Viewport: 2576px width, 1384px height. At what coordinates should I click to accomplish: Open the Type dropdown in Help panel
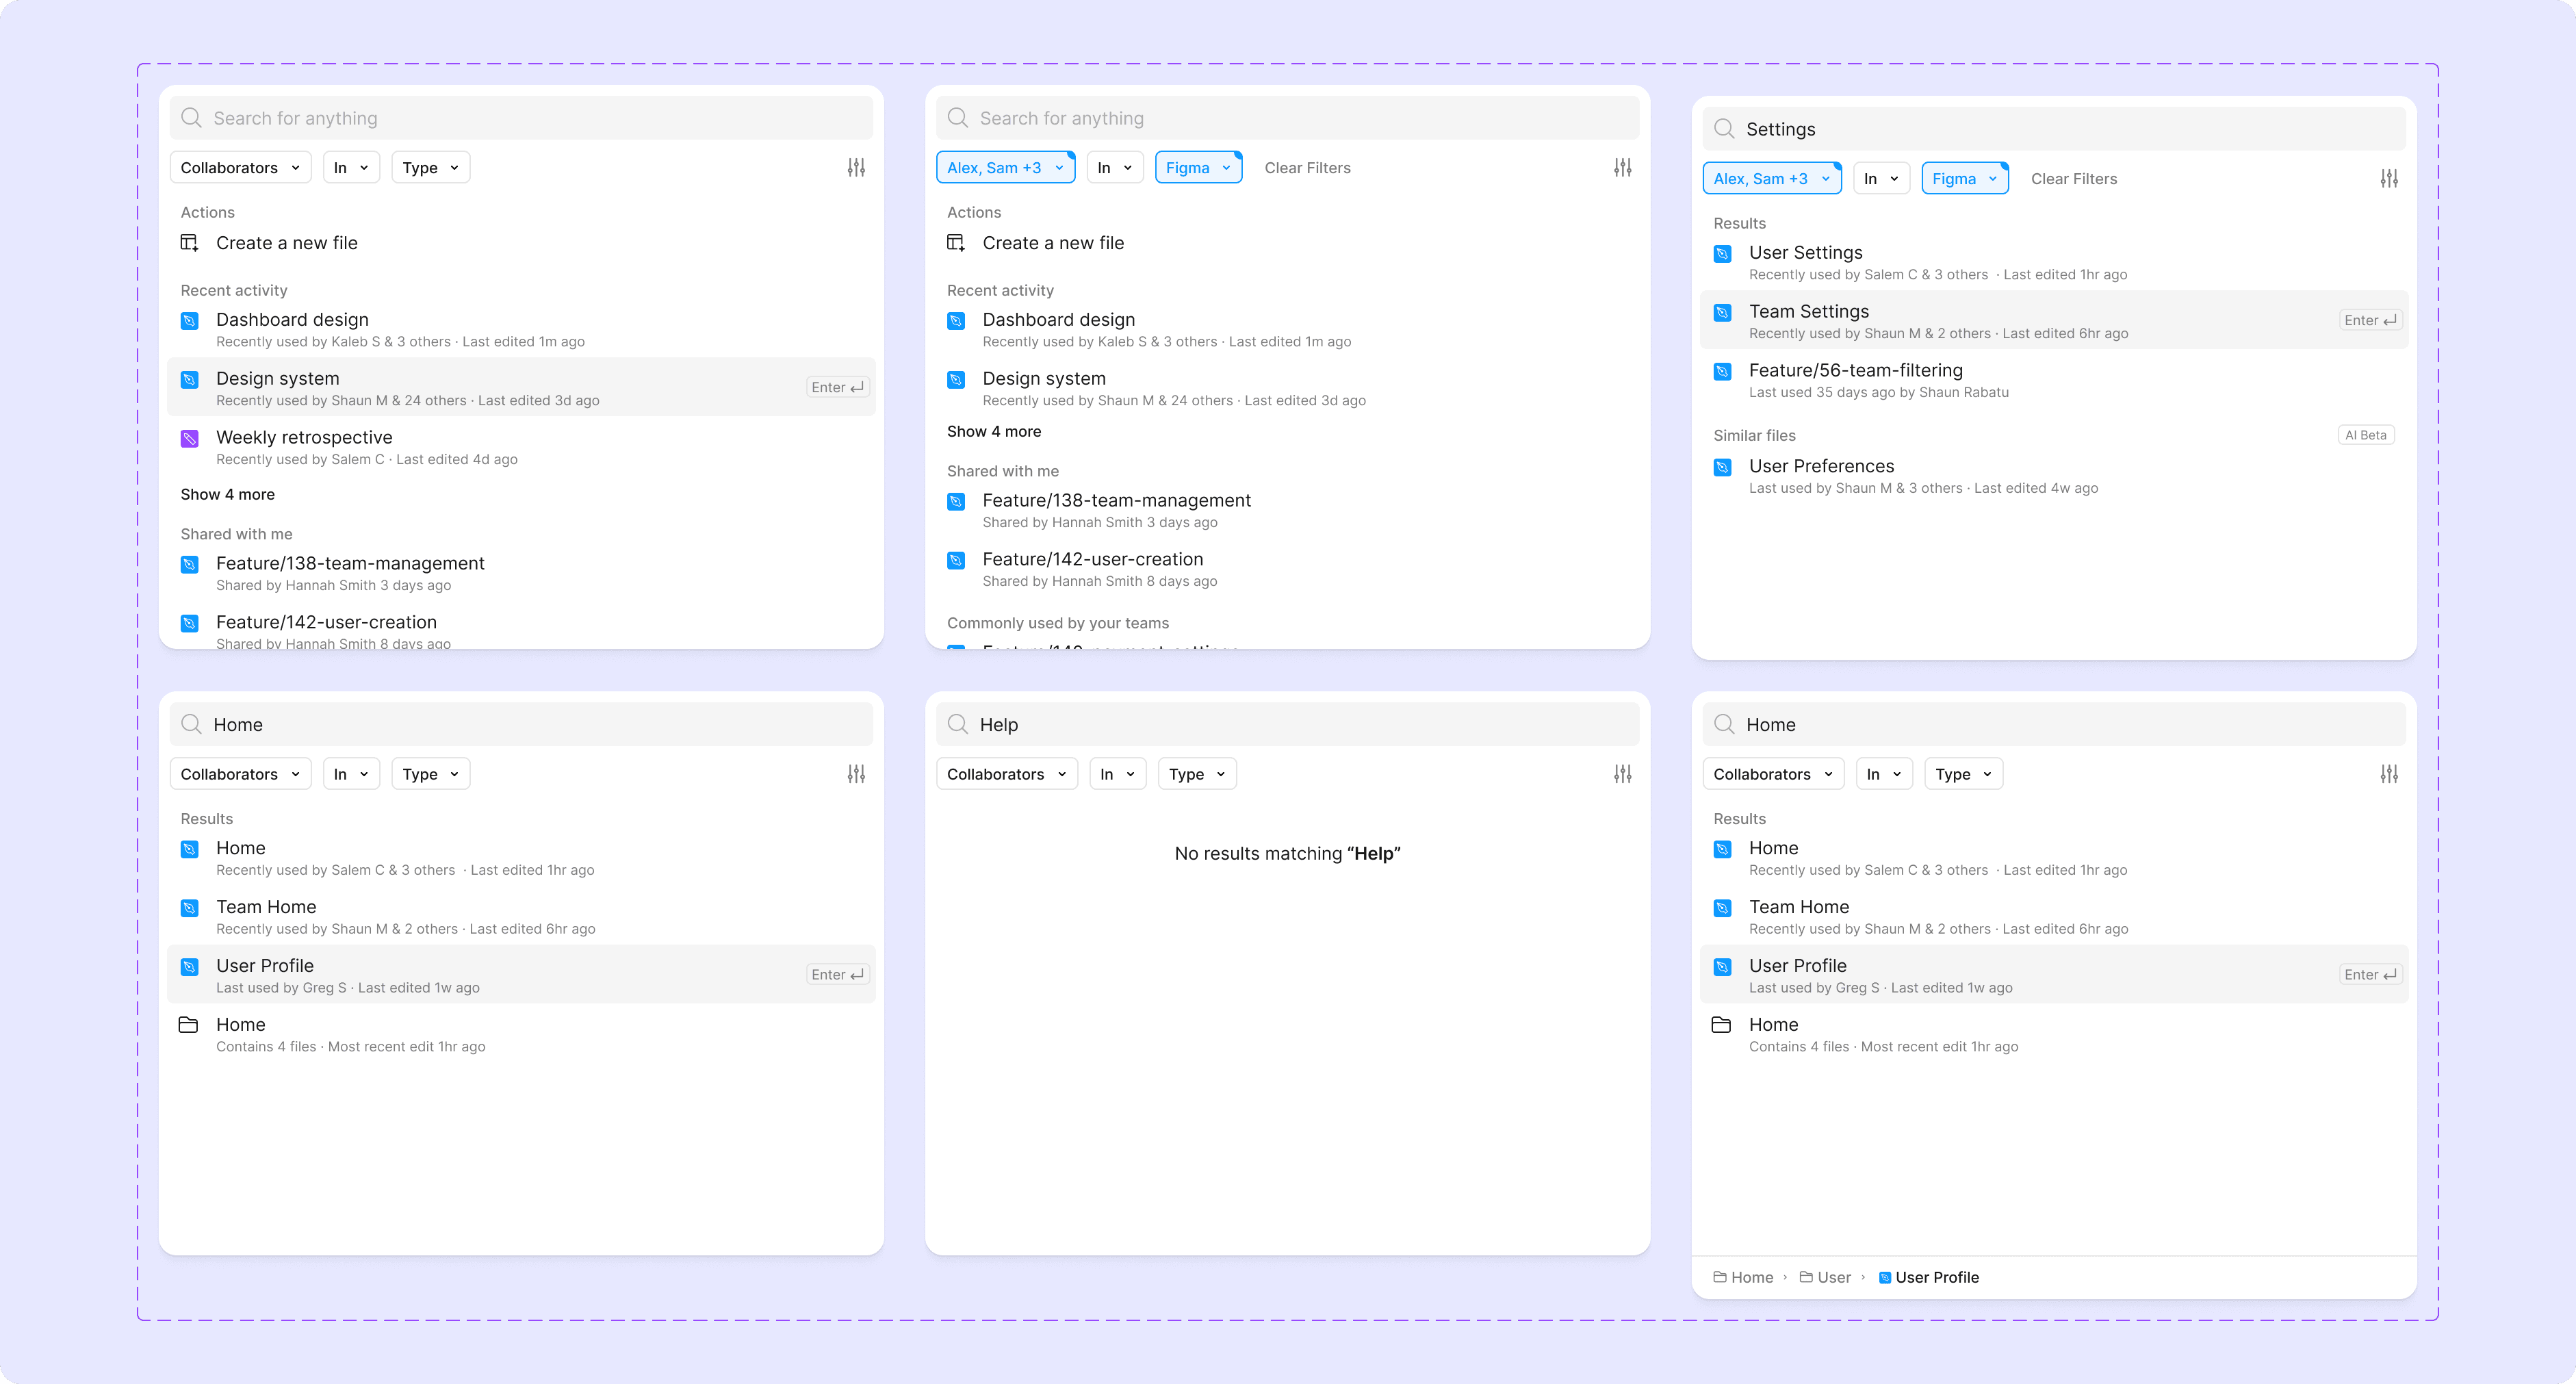[1197, 774]
